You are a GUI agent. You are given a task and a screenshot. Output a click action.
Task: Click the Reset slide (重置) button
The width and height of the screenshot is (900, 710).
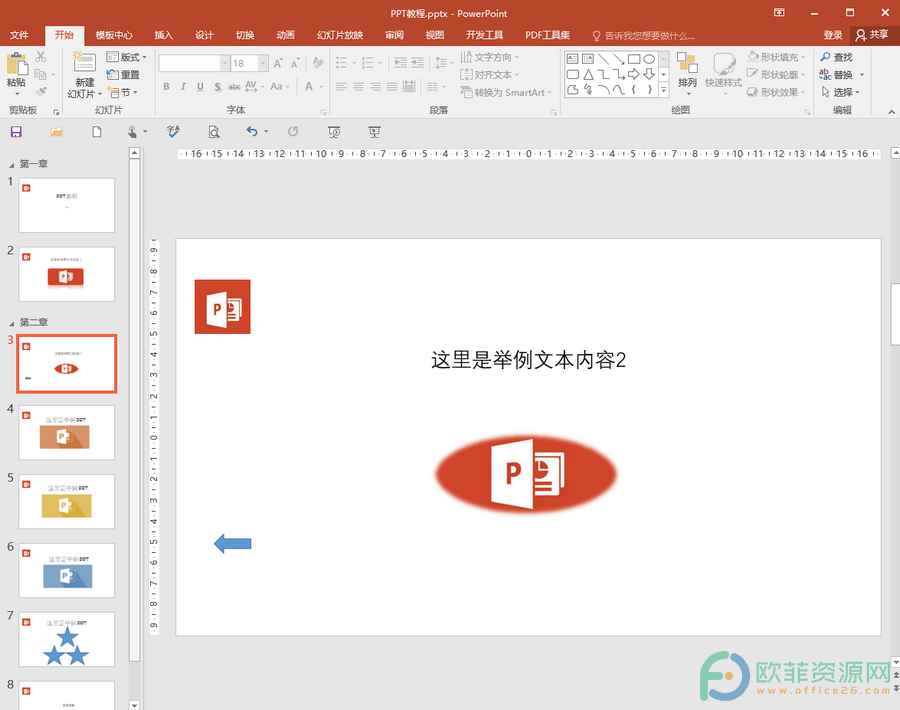pos(123,75)
